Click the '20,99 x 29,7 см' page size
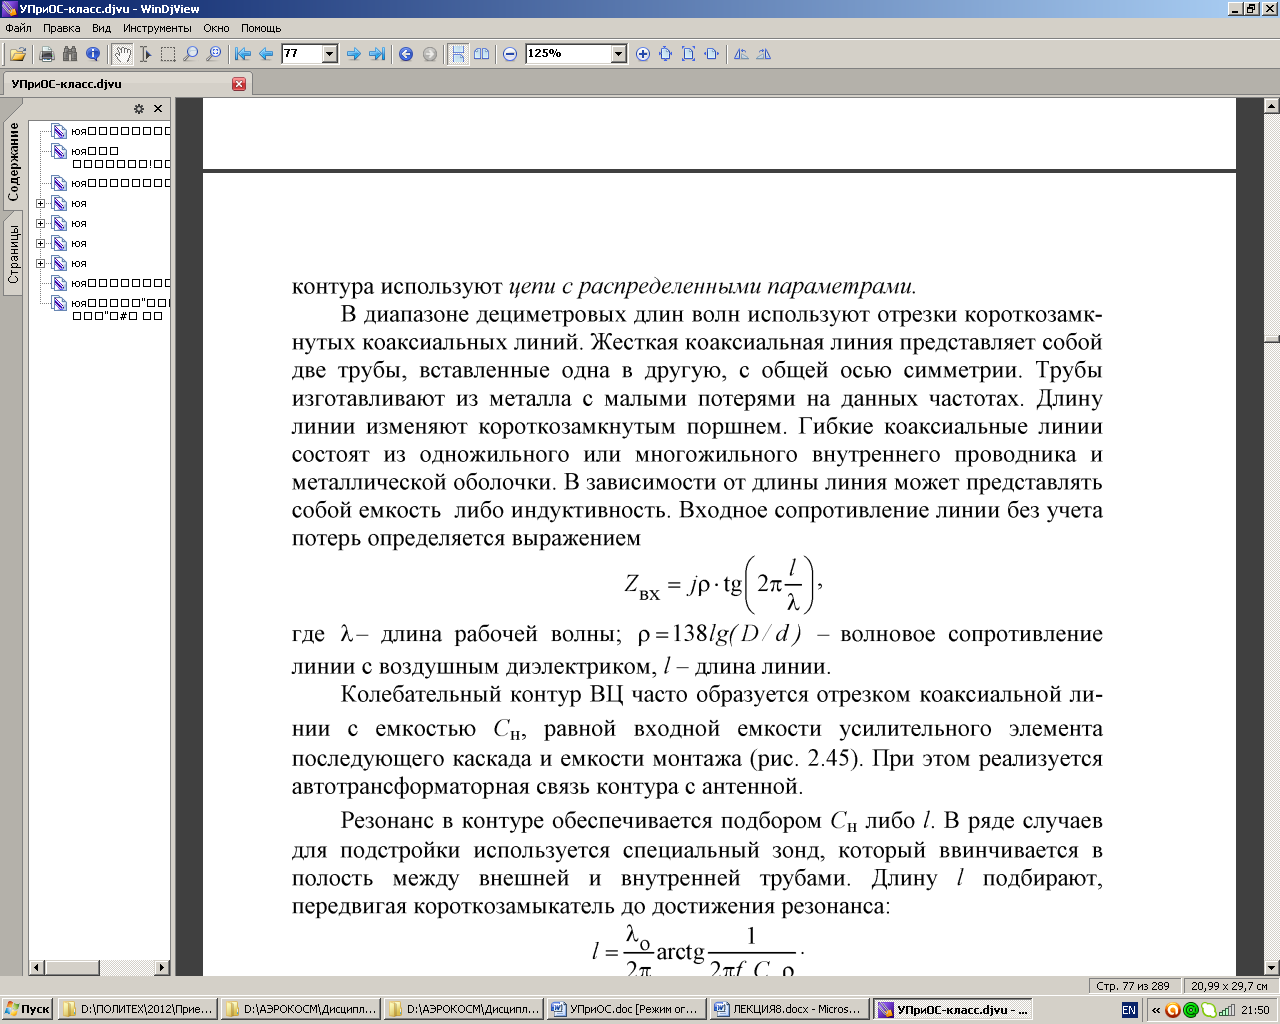Image resolution: width=1280 pixels, height=1024 pixels. click(x=1229, y=985)
